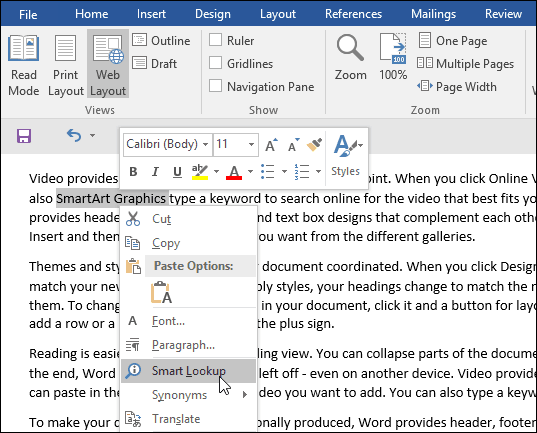Choose Copy from the context menu

point(188,243)
